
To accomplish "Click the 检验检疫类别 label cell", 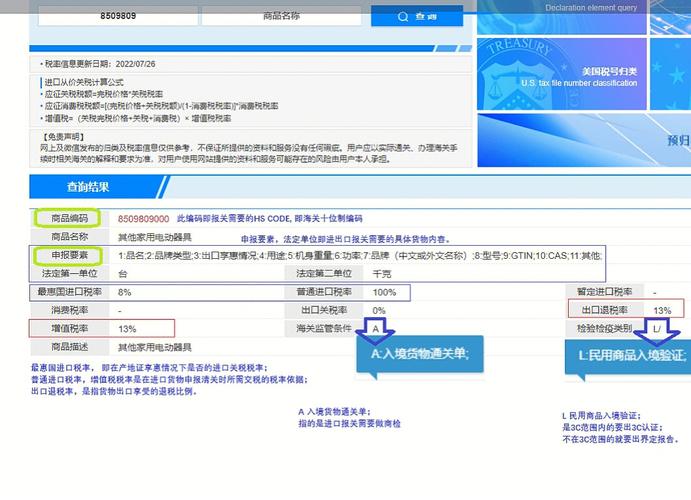I will coord(604,329).
